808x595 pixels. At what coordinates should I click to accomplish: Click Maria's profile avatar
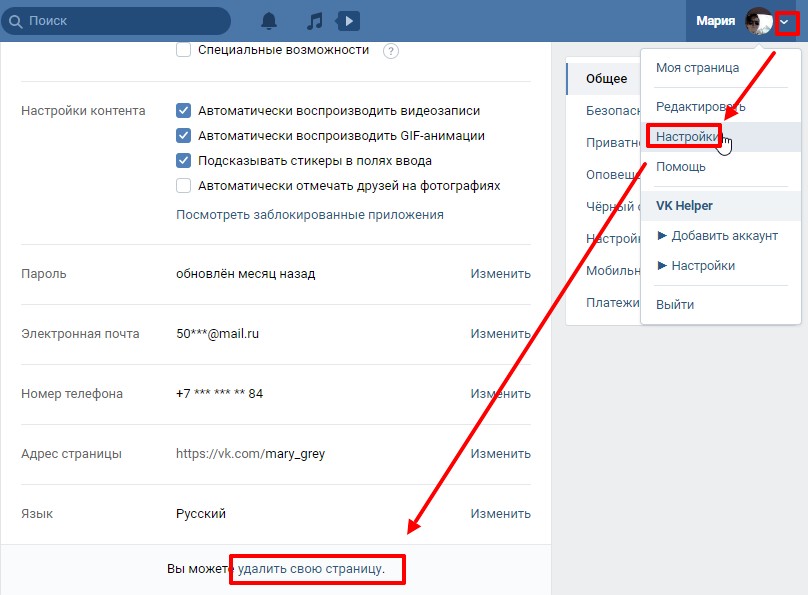[x=759, y=21]
